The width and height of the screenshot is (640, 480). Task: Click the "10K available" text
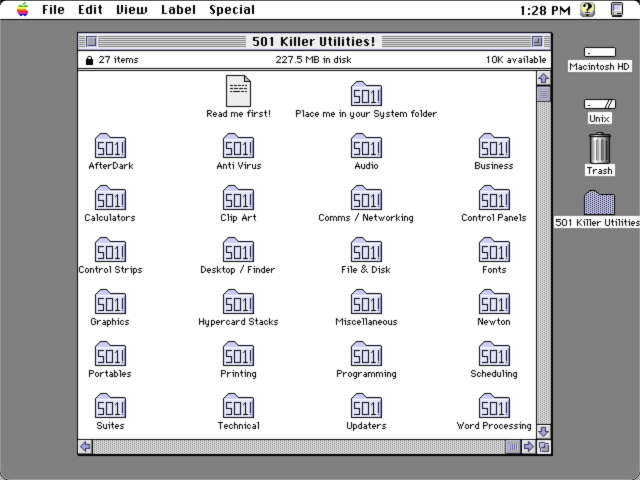[516, 60]
